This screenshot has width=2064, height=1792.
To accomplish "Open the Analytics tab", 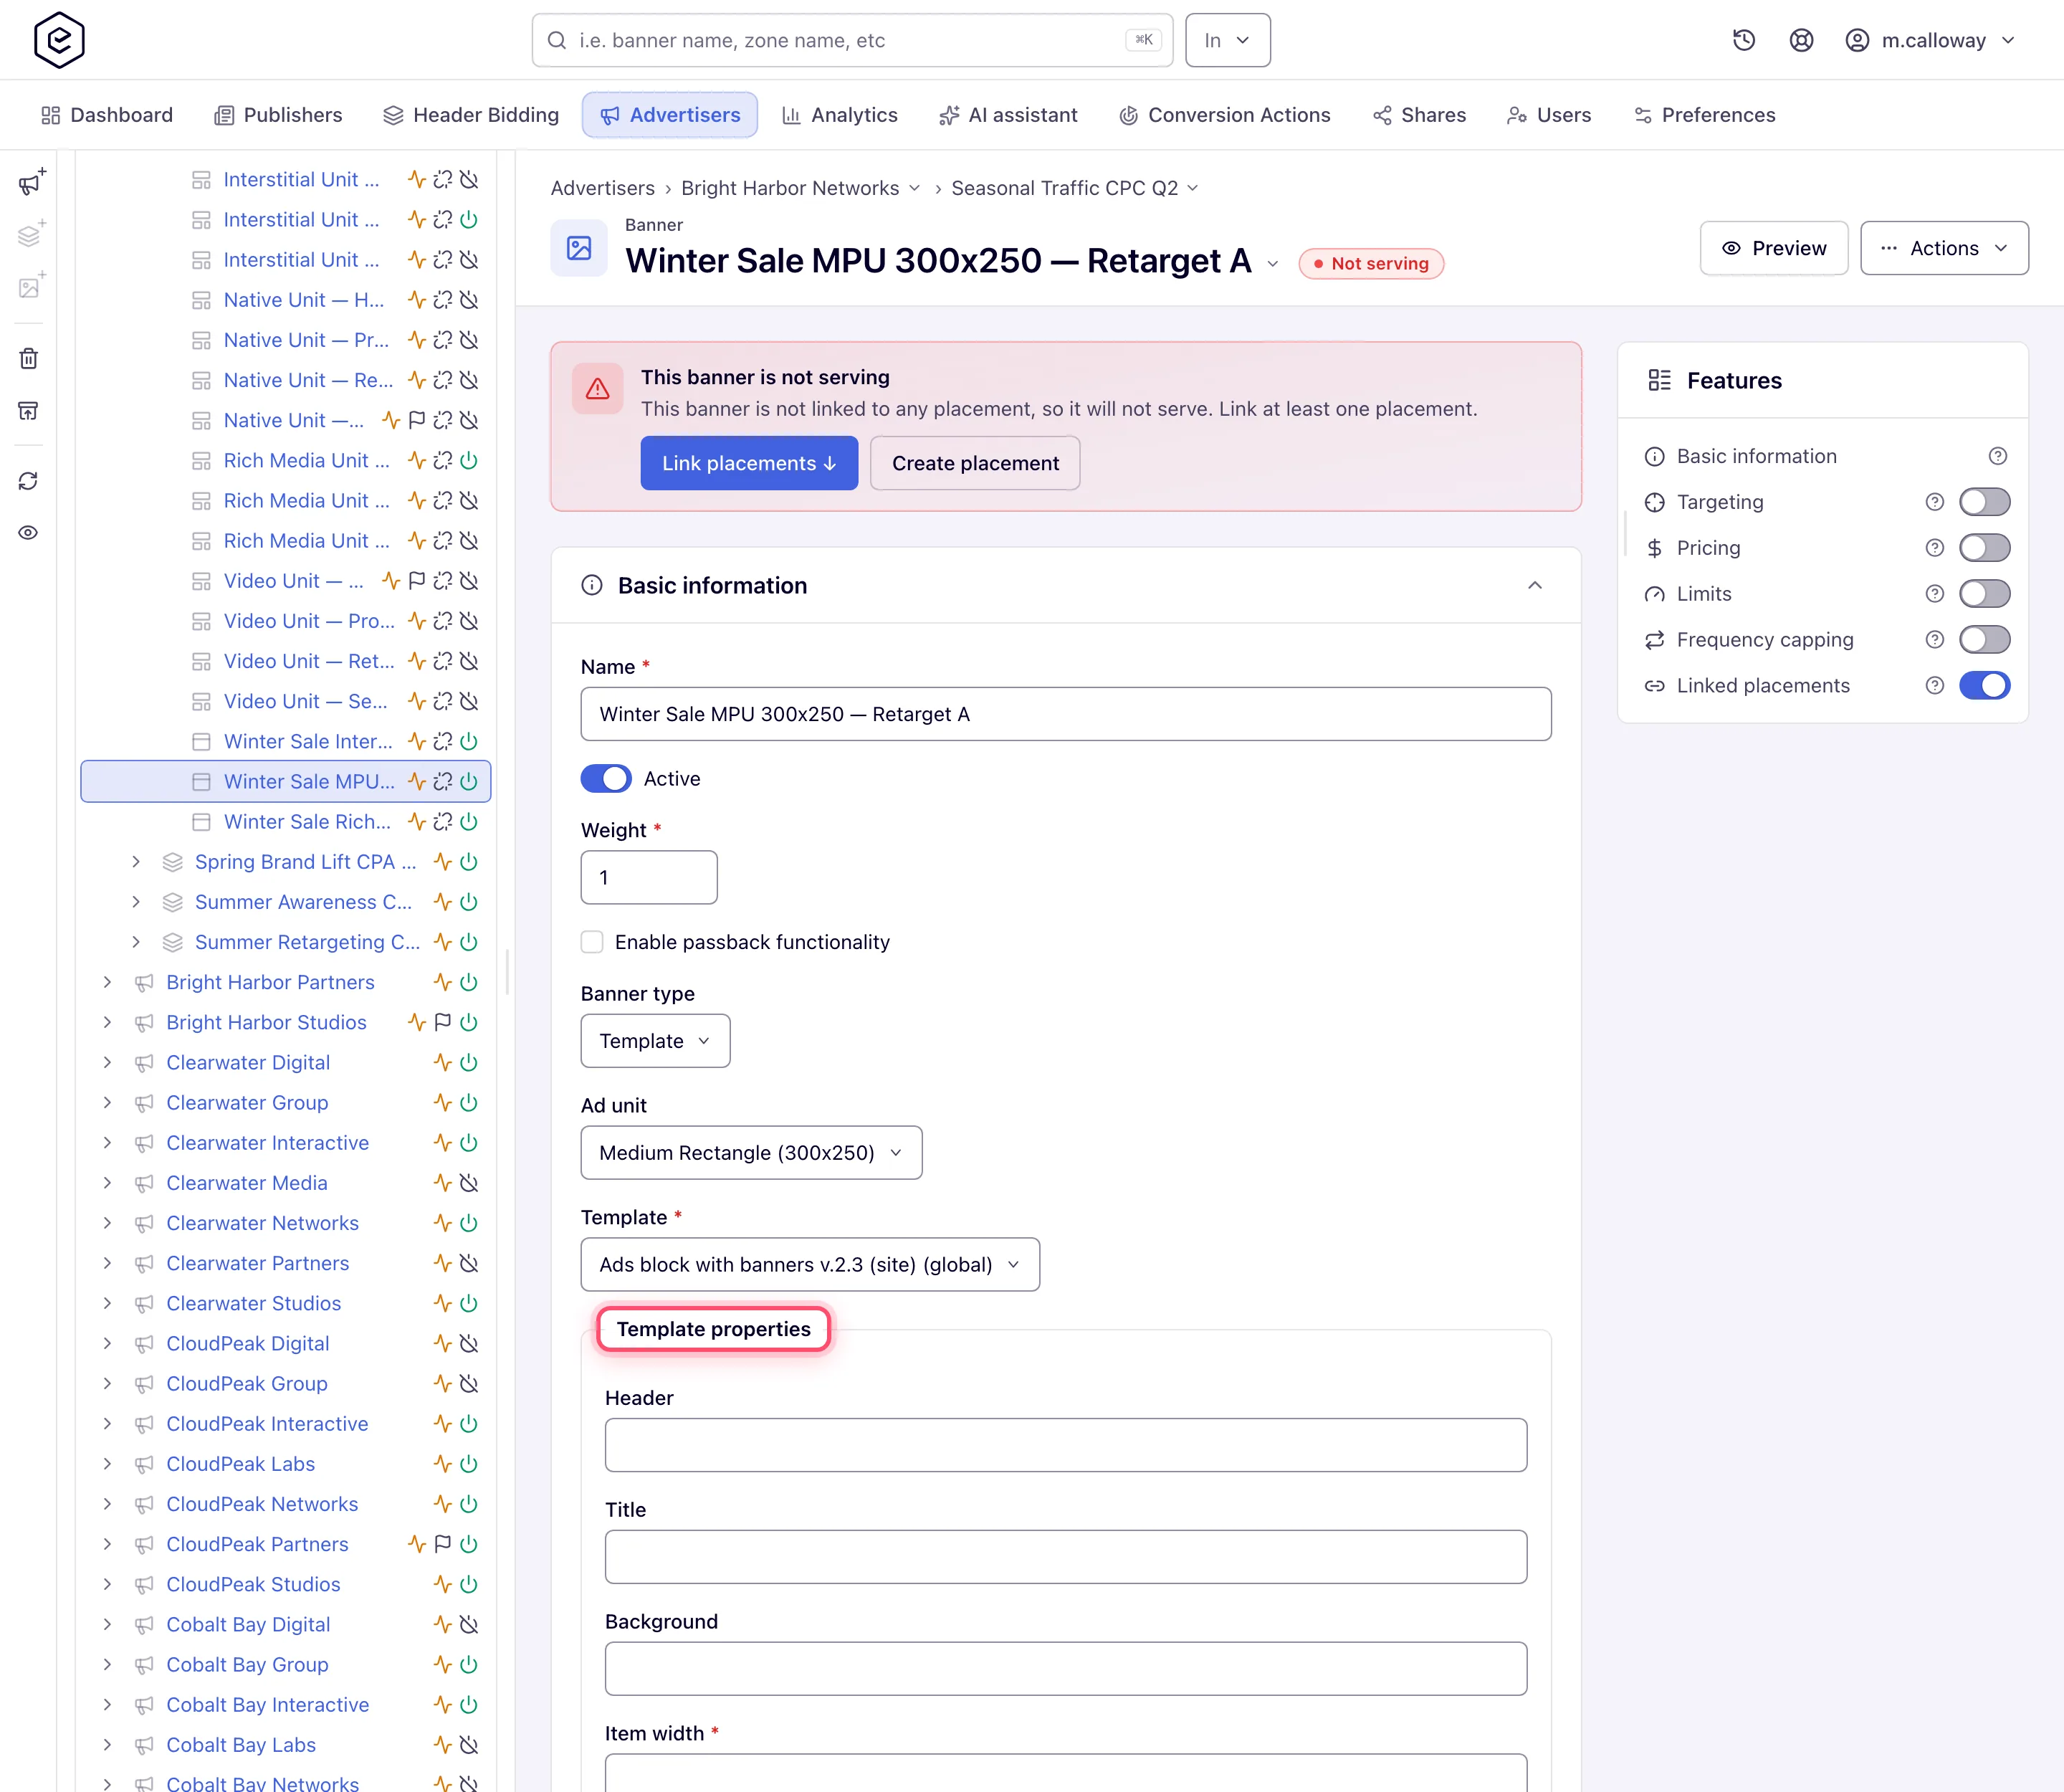I will [x=839, y=115].
